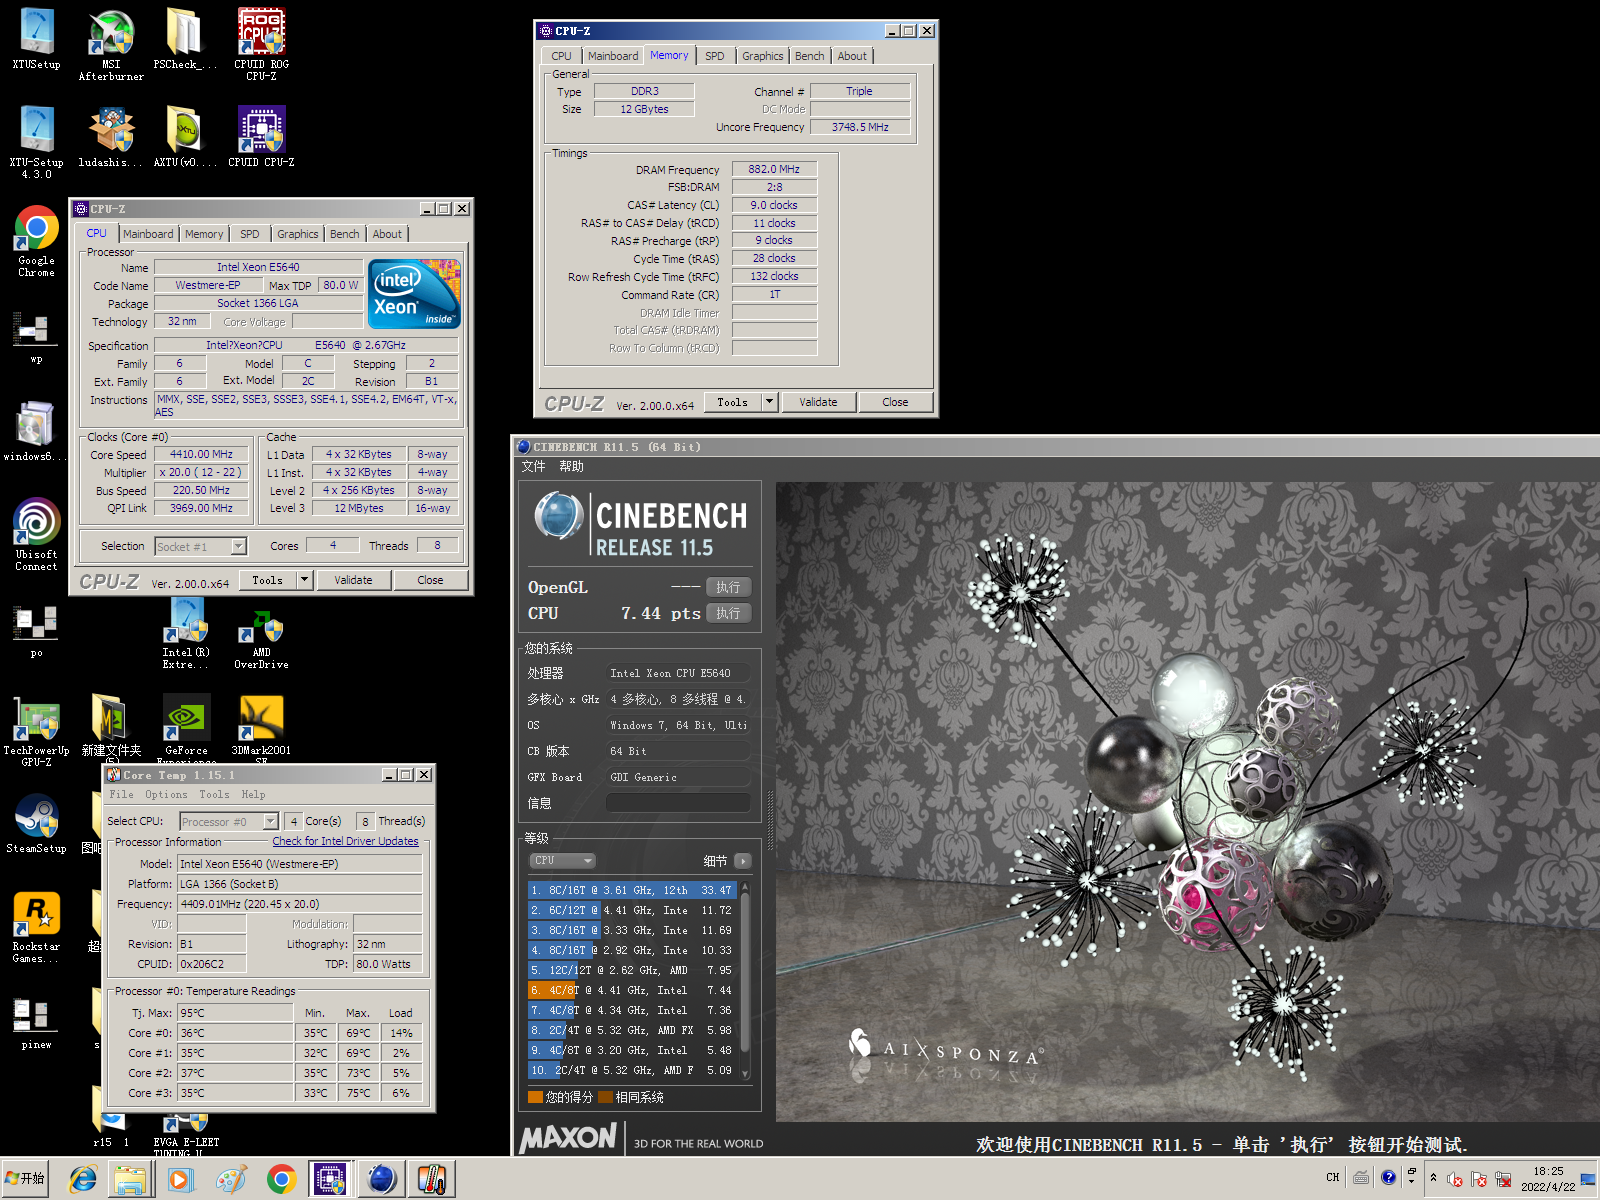This screenshot has width=1600, height=1200.
Task: Open GeForce Experience desktop shortcut
Action: 186,728
